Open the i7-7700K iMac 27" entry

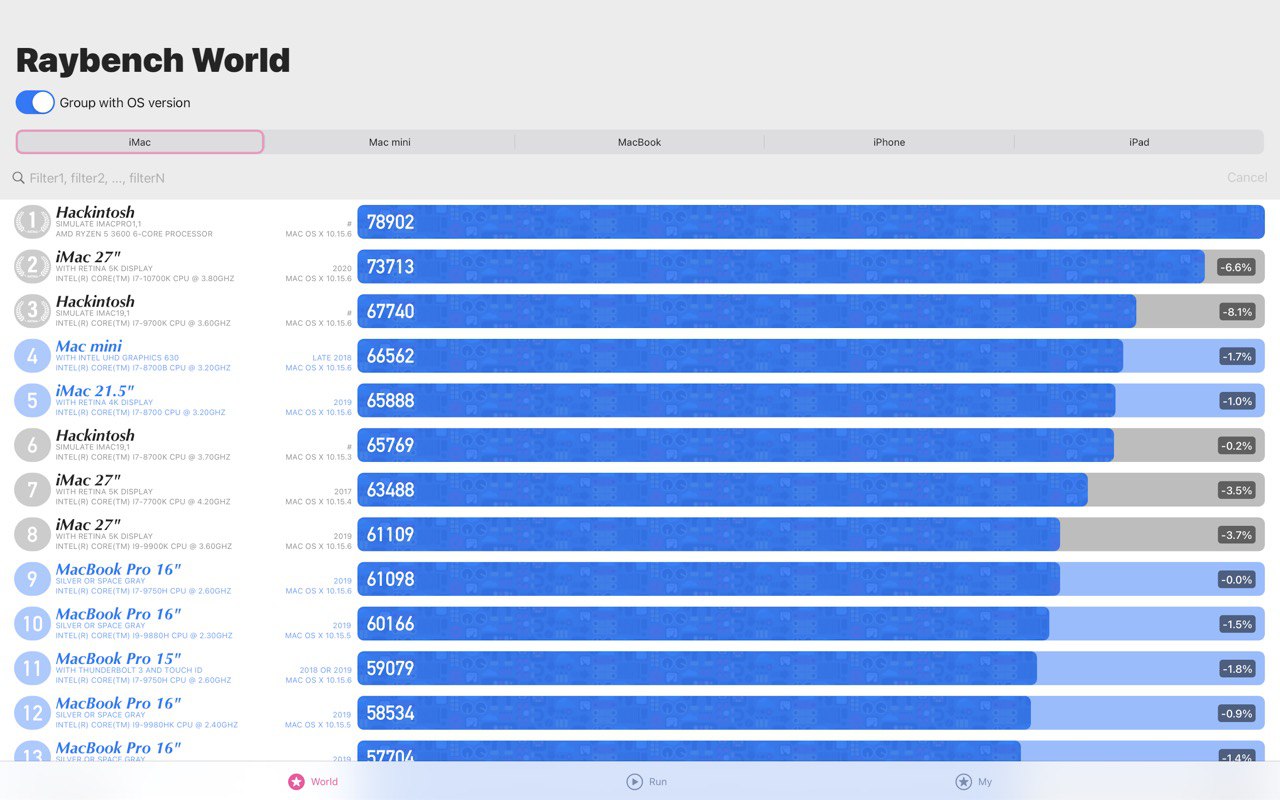tap(88, 480)
